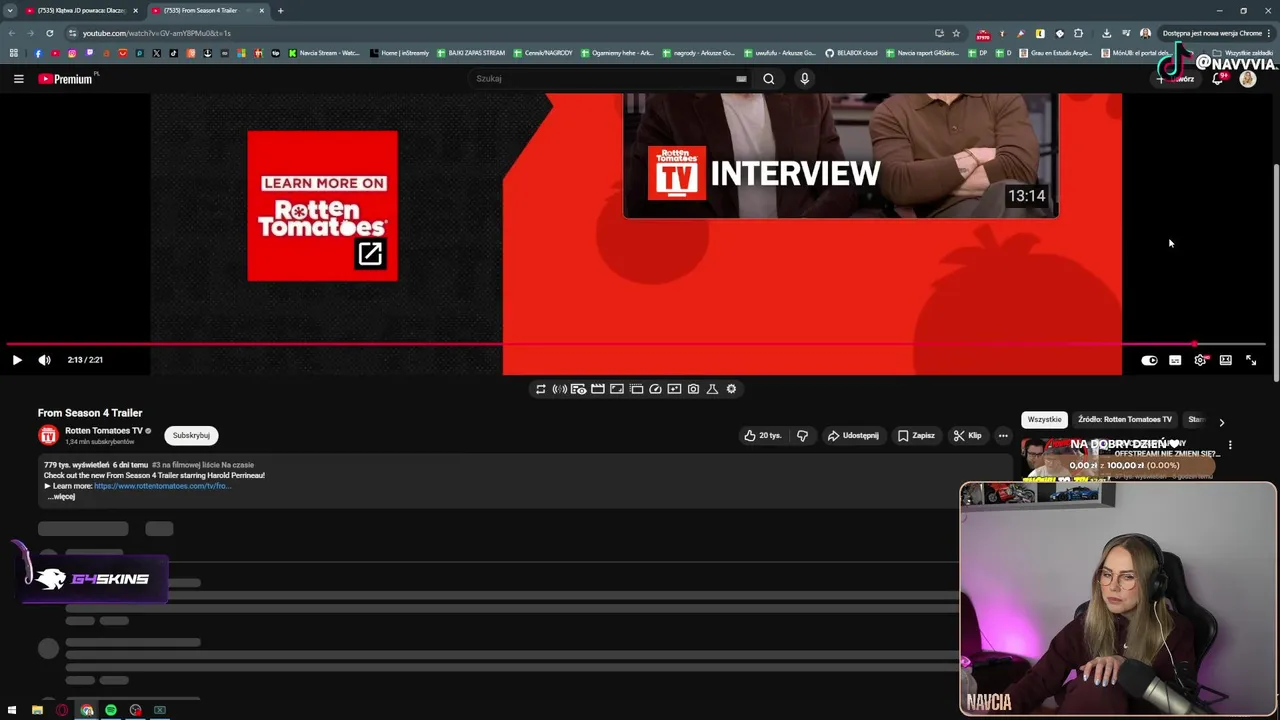1280x720 pixels.
Task: Open the three-dot more actions menu
Action: pyautogui.click(x=1003, y=436)
